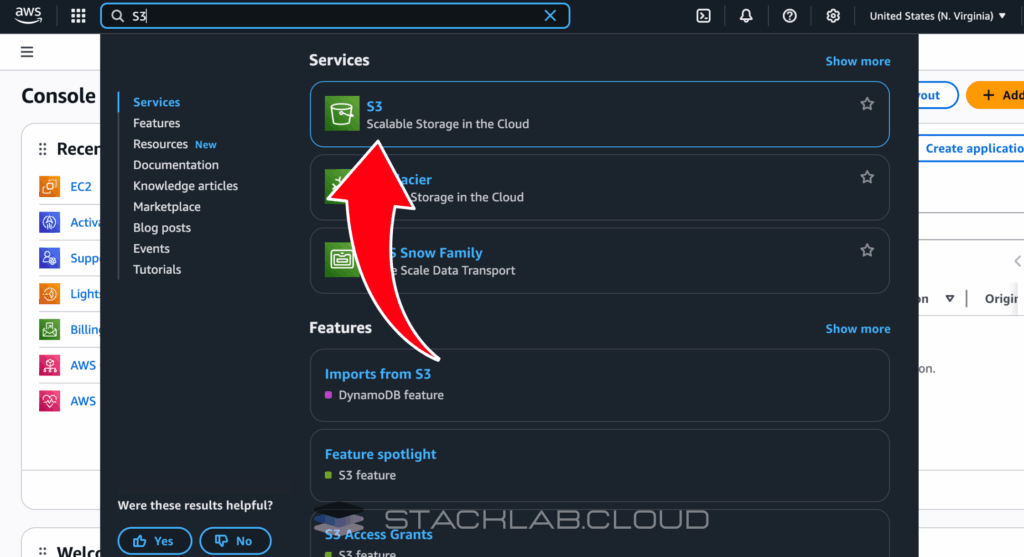
Task: Open the CloudShell terminal icon
Action: coord(703,16)
